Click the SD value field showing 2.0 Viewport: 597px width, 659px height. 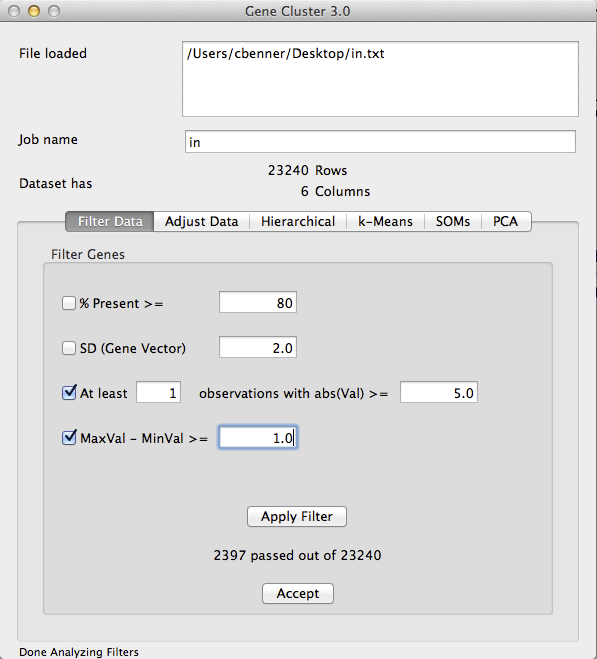pyautogui.click(x=258, y=347)
